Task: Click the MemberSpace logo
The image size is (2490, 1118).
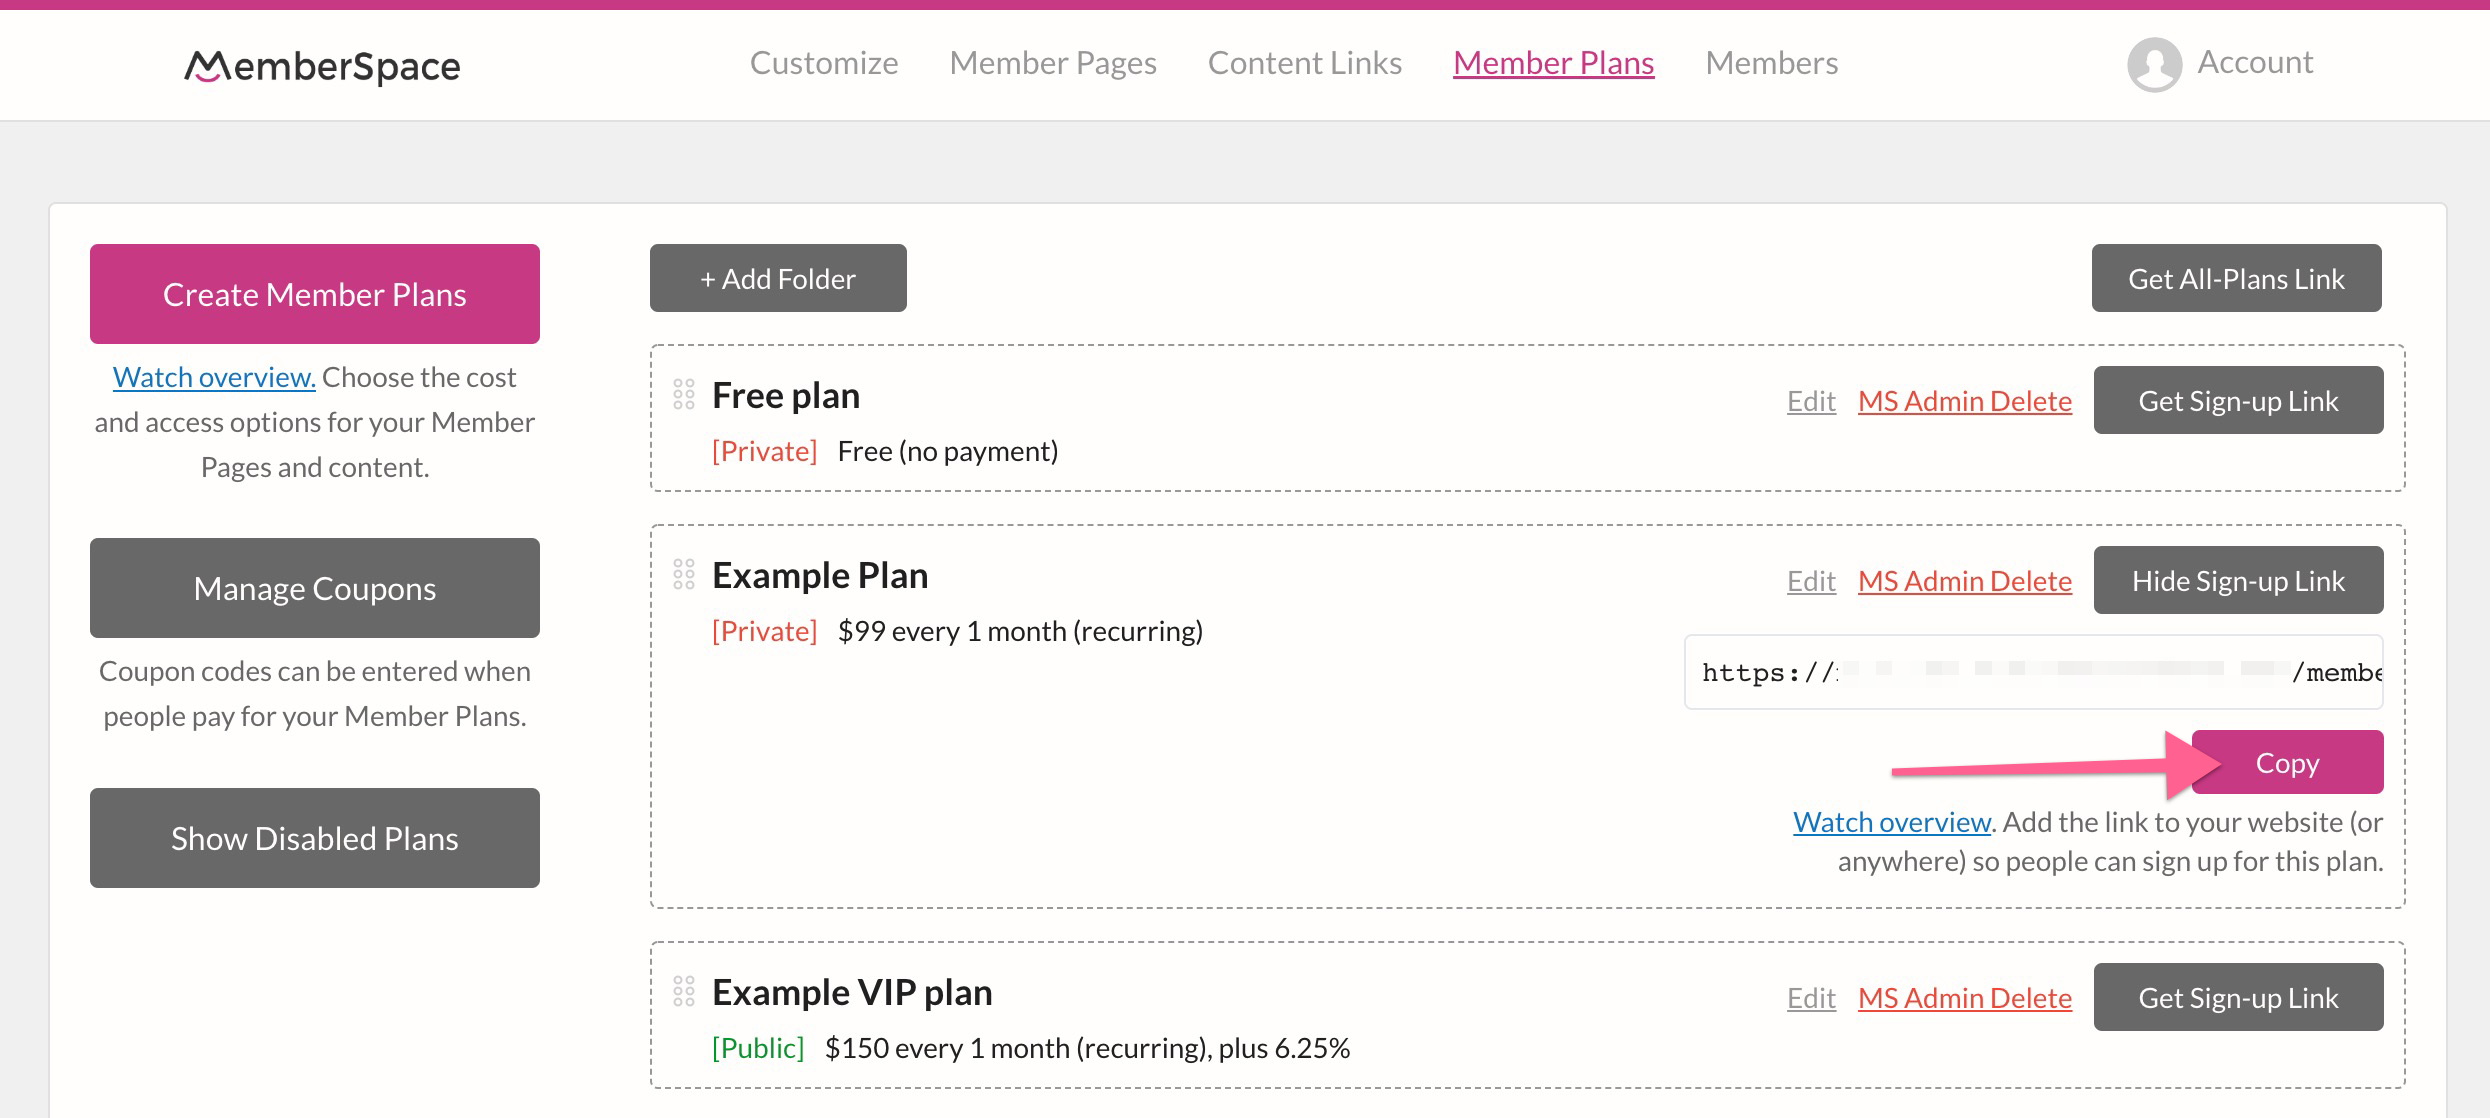Action: 320,64
